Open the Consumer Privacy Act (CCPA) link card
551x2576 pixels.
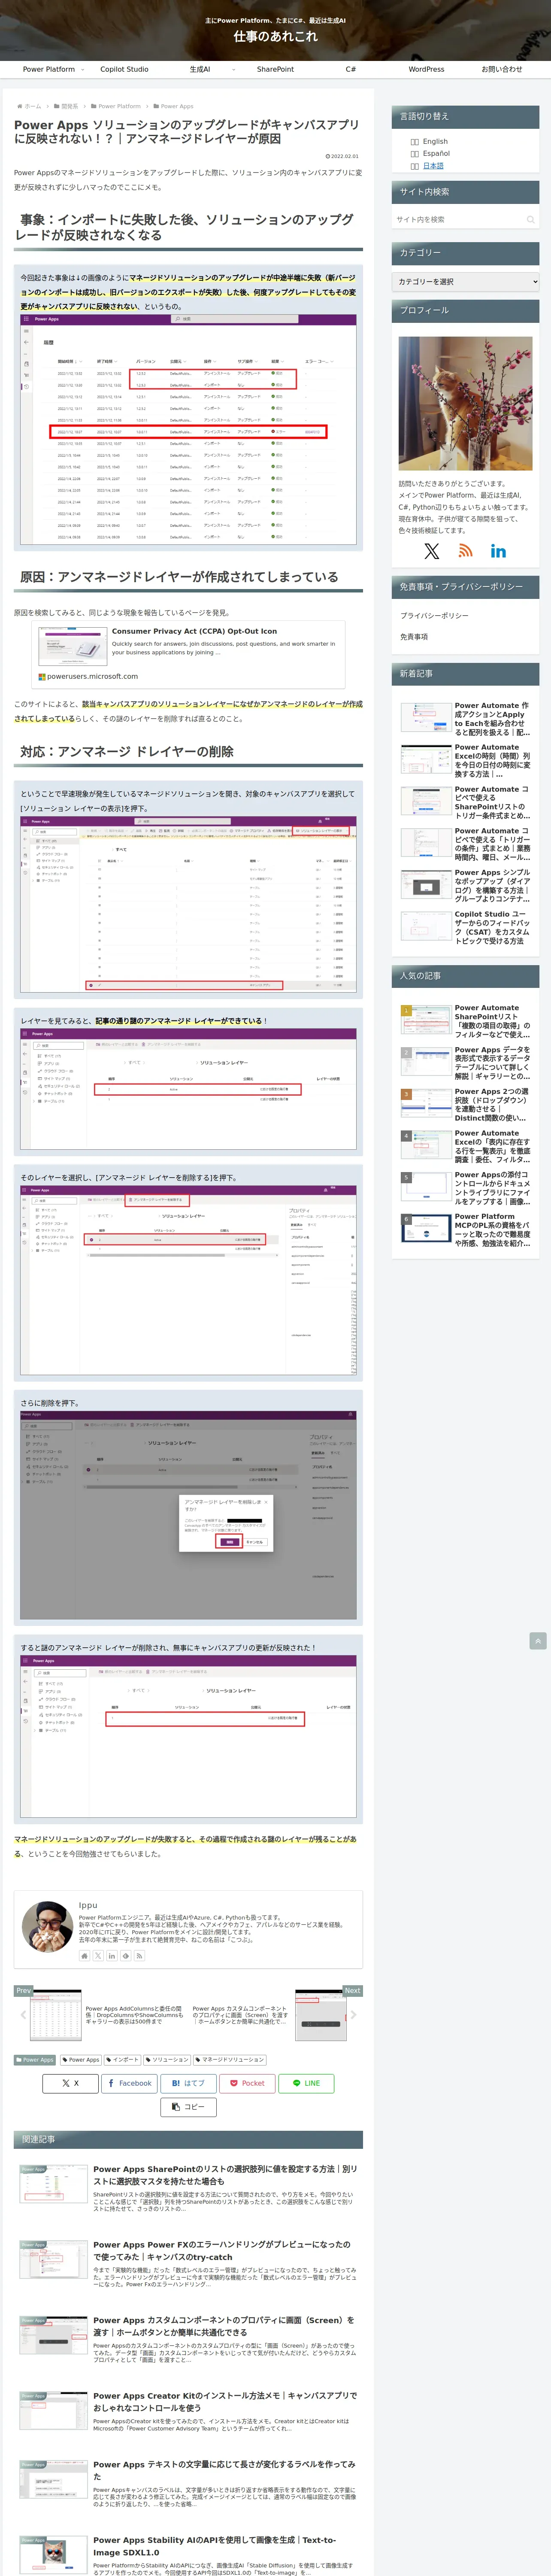[x=189, y=655]
